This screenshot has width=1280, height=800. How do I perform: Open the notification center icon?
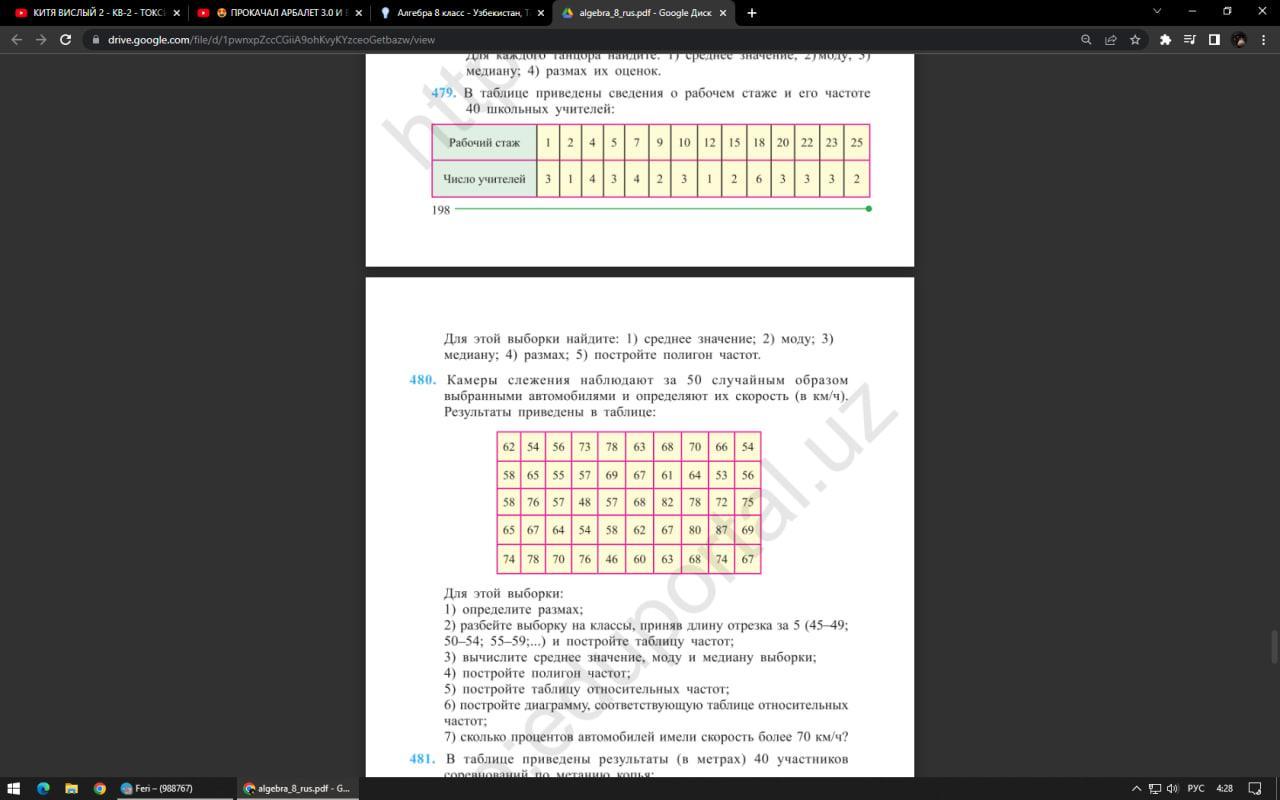click(x=1255, y=788)
